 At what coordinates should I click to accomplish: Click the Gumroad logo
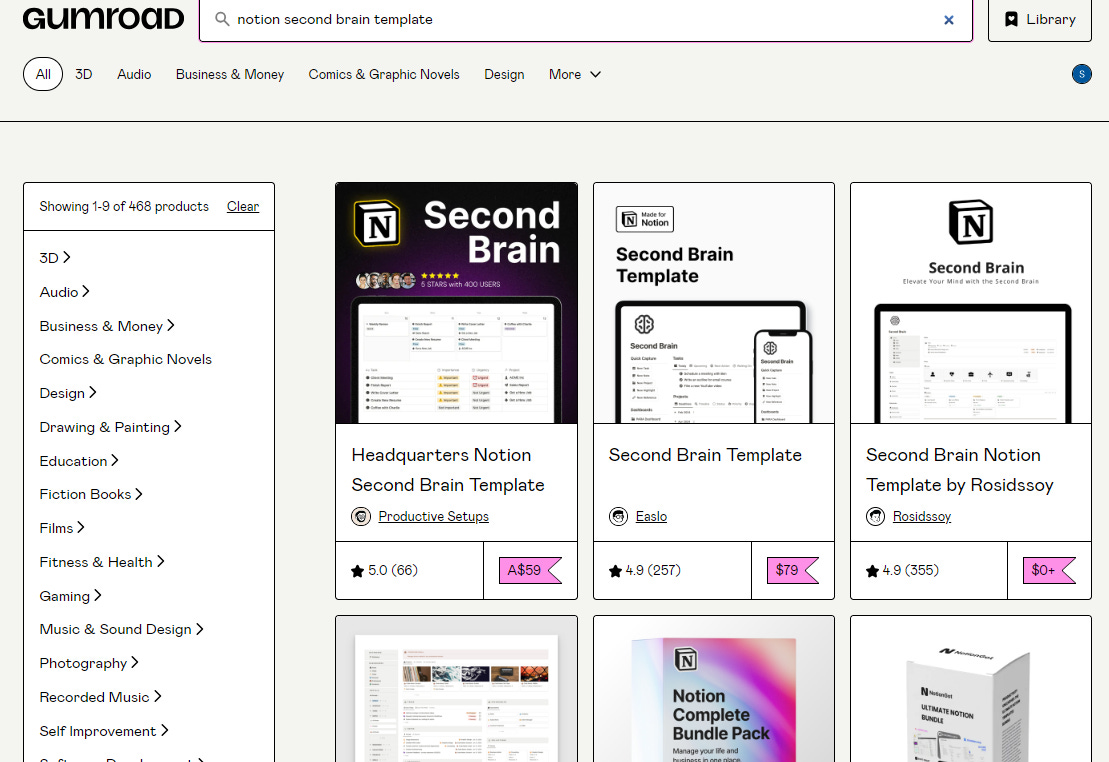[103, 18]
